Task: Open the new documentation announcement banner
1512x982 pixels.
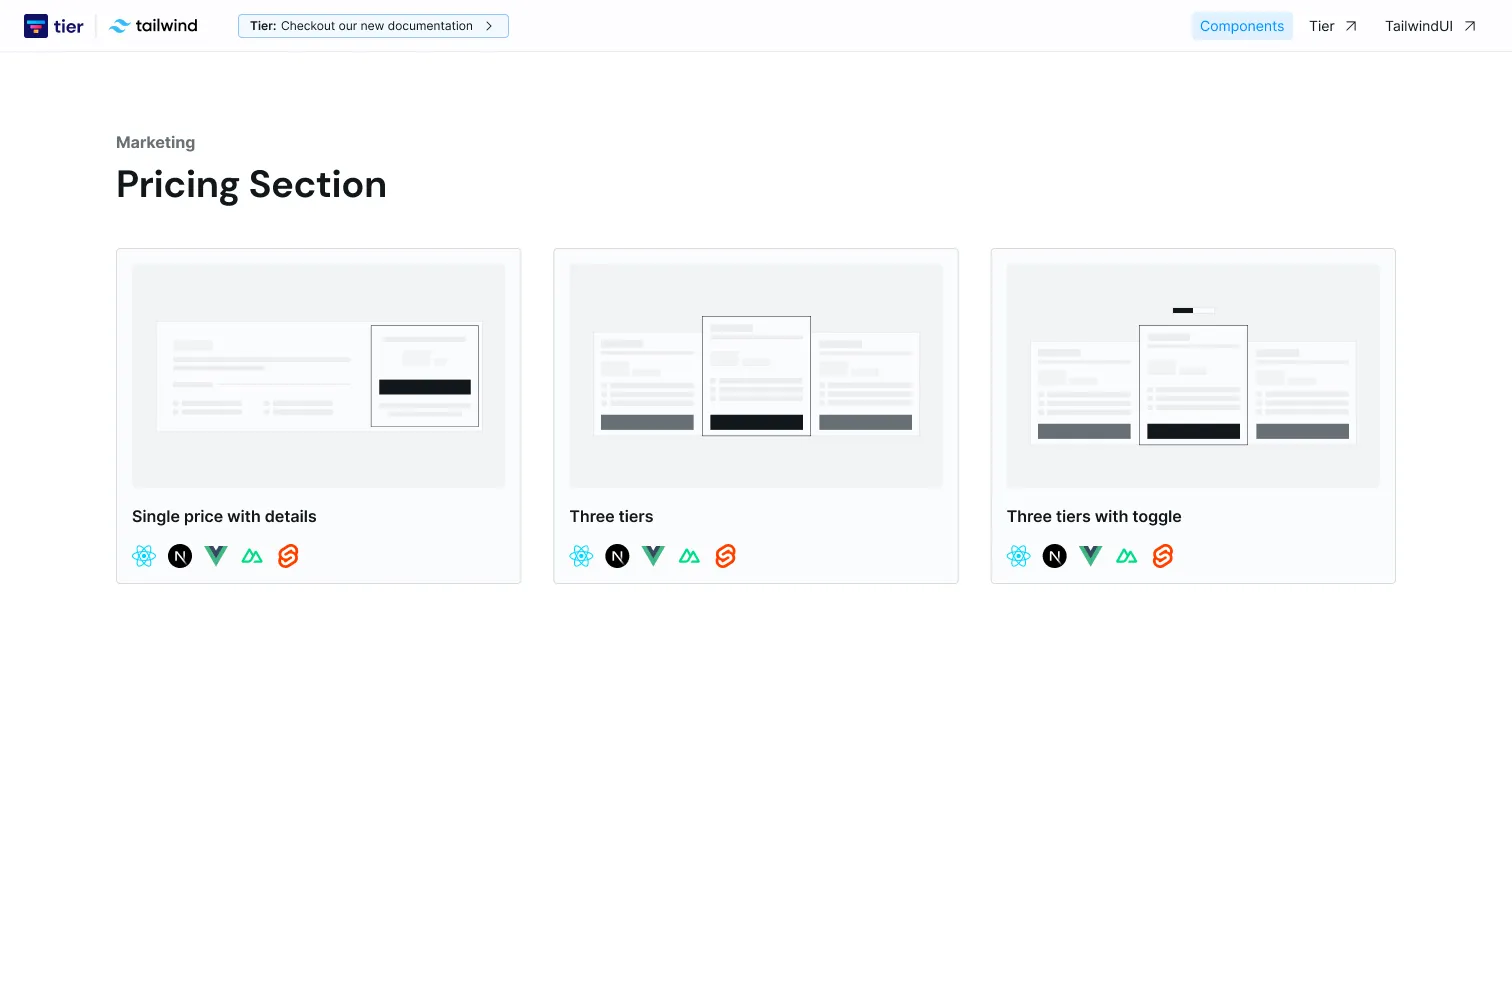Action: pos(372,26)
